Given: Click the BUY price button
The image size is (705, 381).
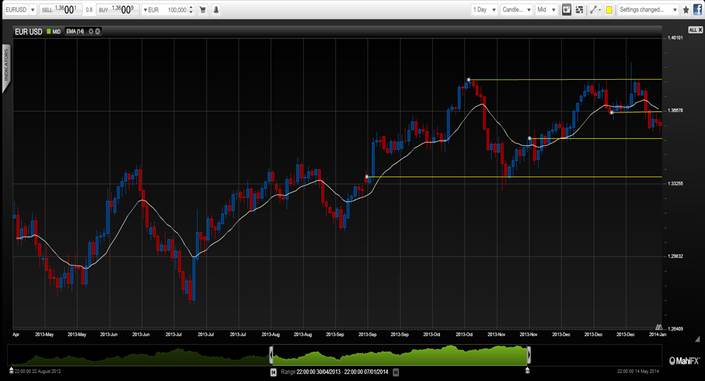Looking at the screenshot, I should pyautogui.click(x=116, y=9).
